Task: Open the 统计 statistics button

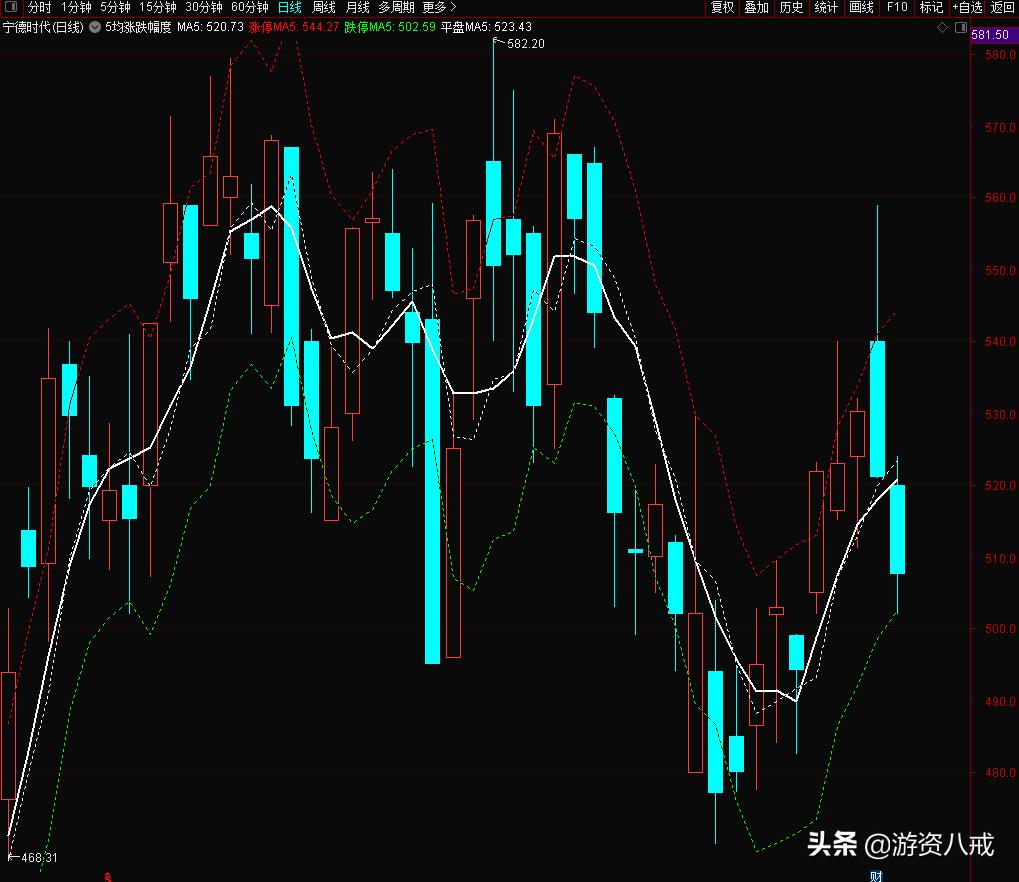Action: pos(826,7)
